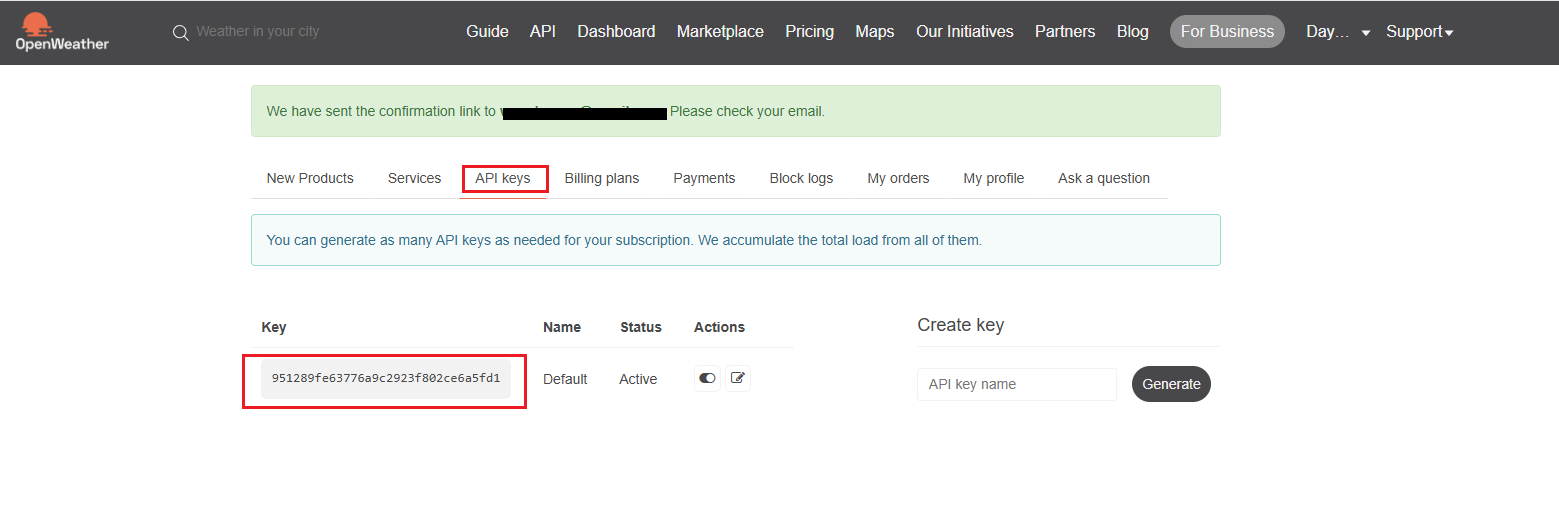Open Our Initiatives page
Viewport: 1559px width, 527px height.
coord(965,32)
